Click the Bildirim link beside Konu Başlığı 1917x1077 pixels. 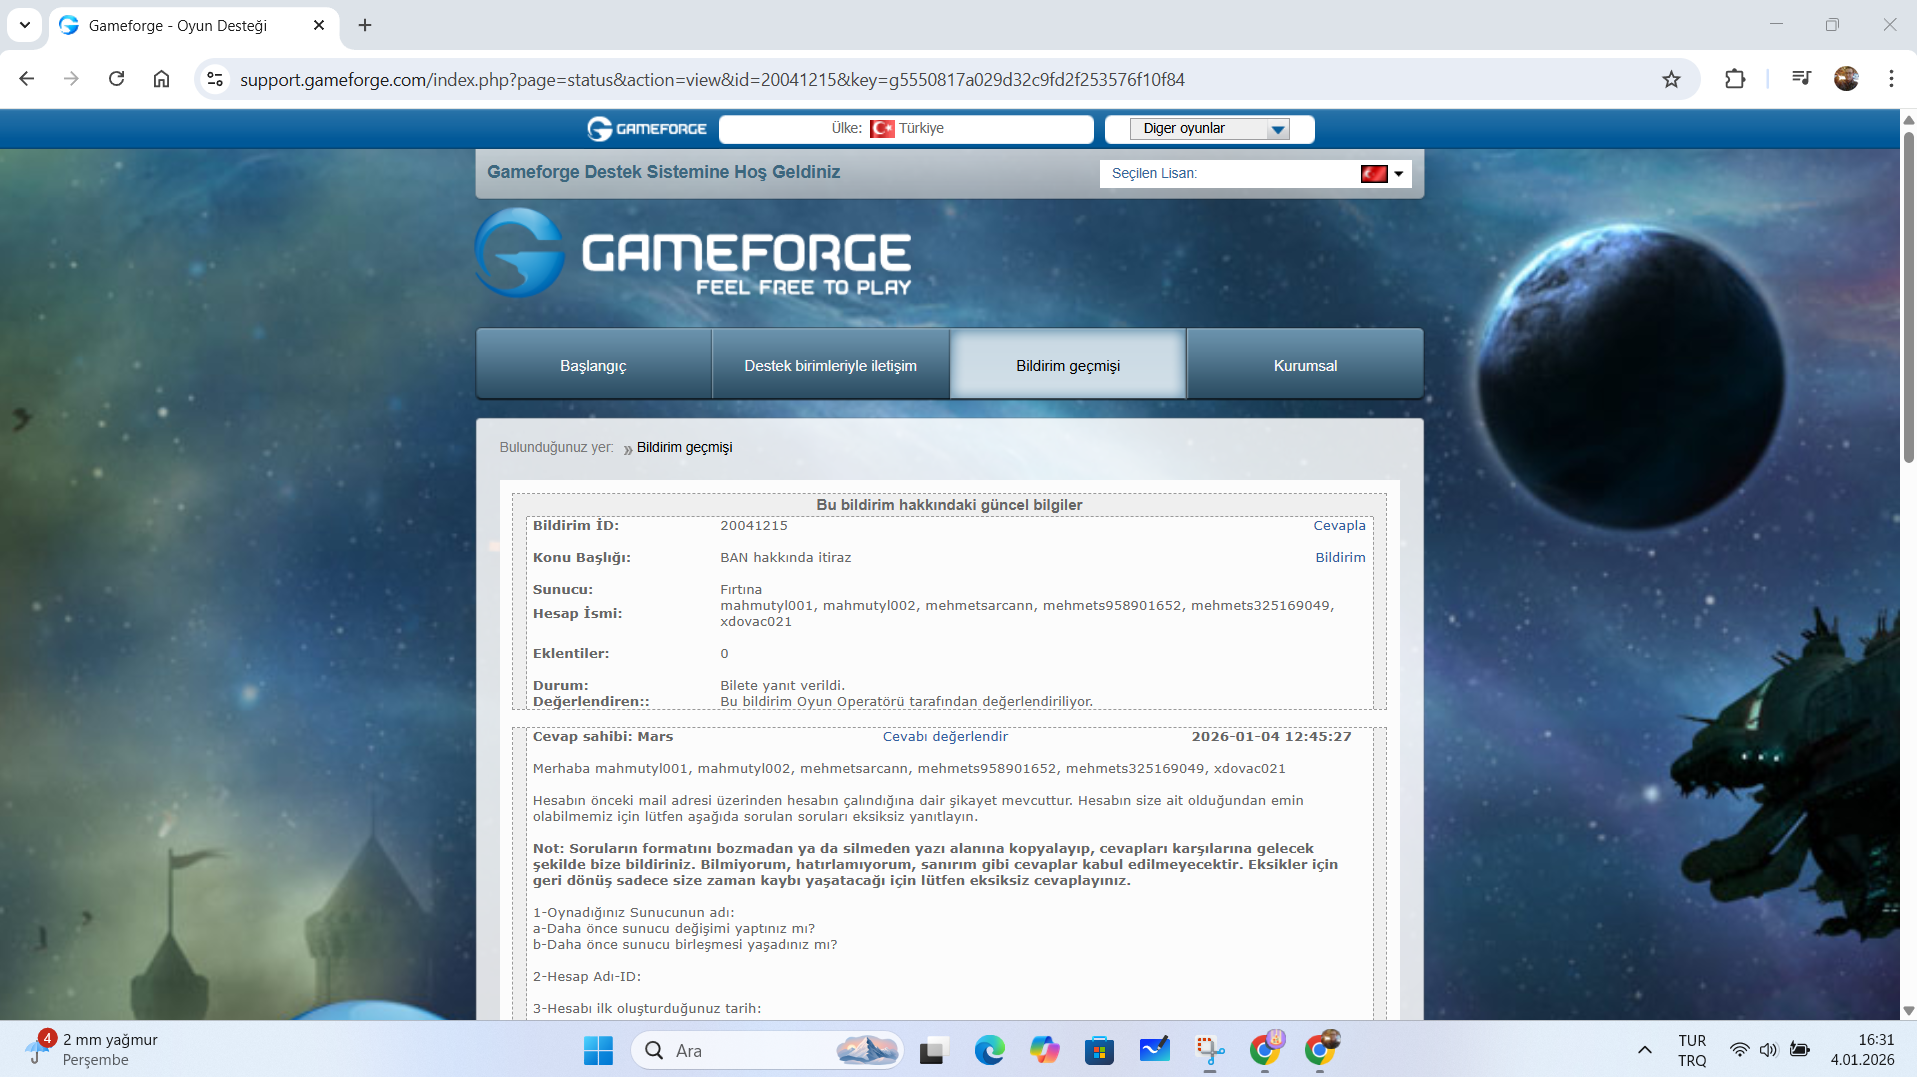[x=1340, y=558]
